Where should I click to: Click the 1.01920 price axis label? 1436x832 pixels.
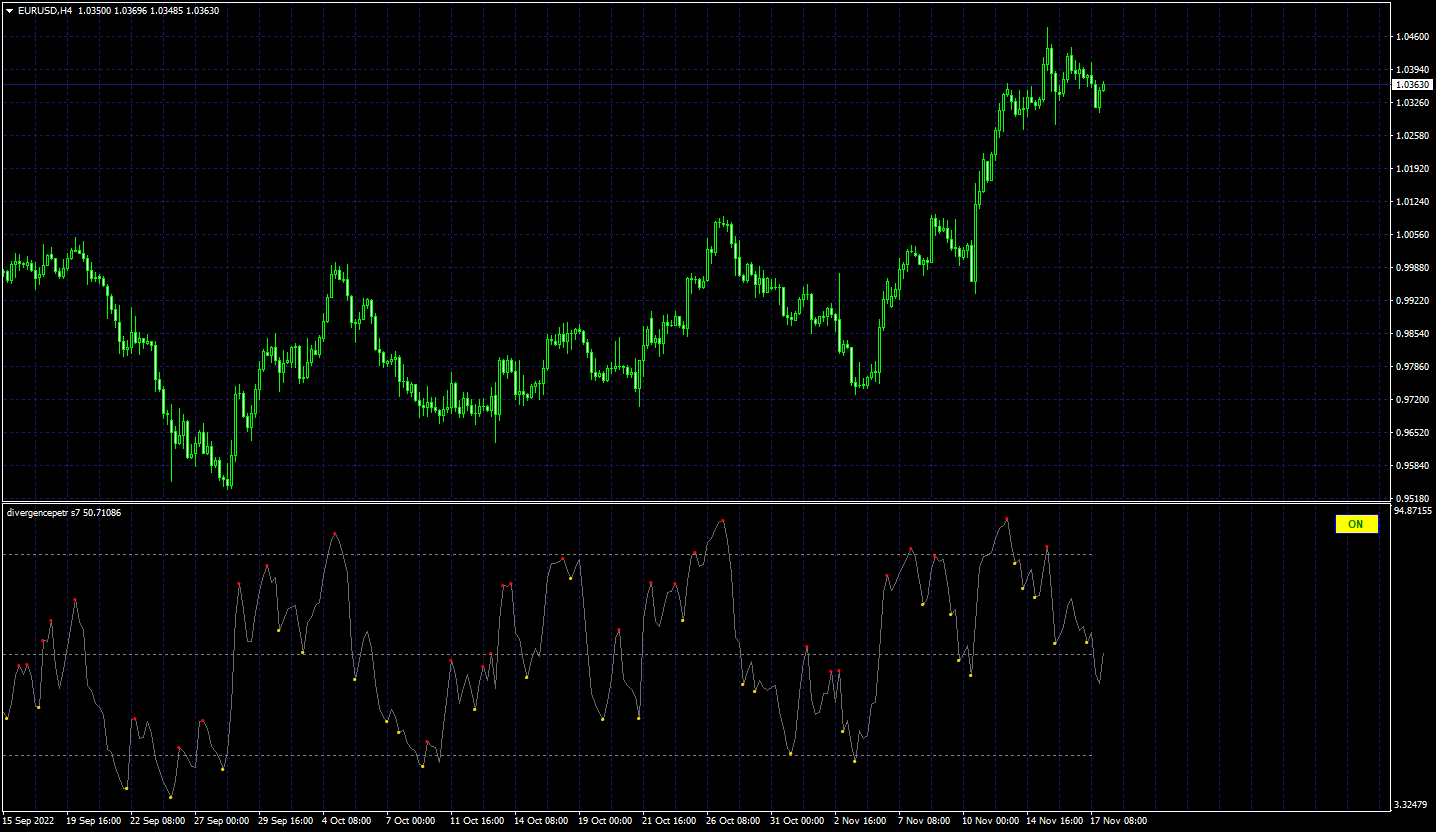(1412, 169)
